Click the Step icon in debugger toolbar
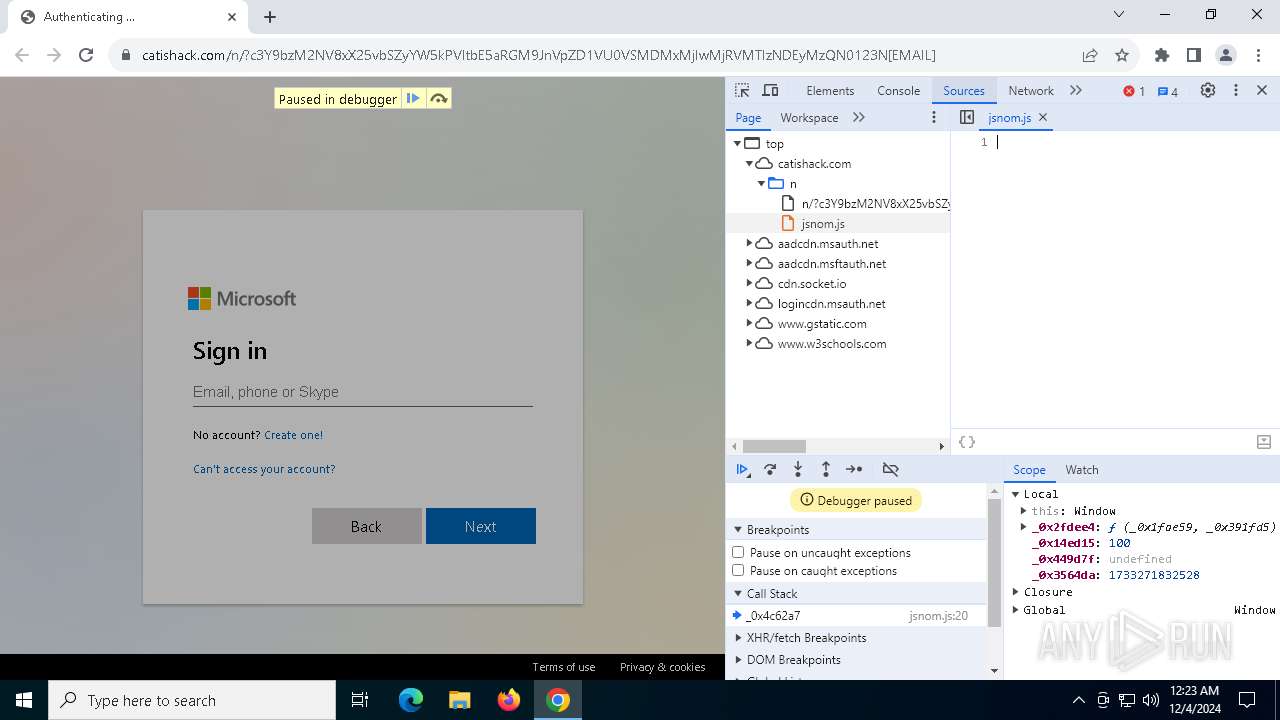The image size is (1280, 720). pyautogui.click(x=854, y=469)
